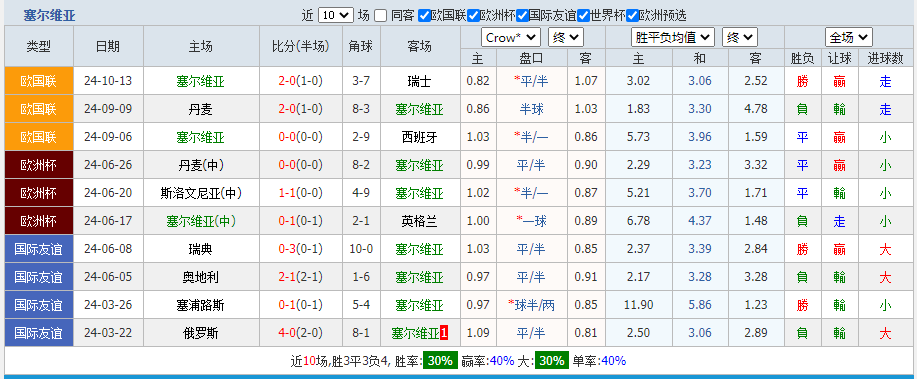Click the 走 handicap result on 24-06-17 row
917x379 pixels.
pos(840,221)
